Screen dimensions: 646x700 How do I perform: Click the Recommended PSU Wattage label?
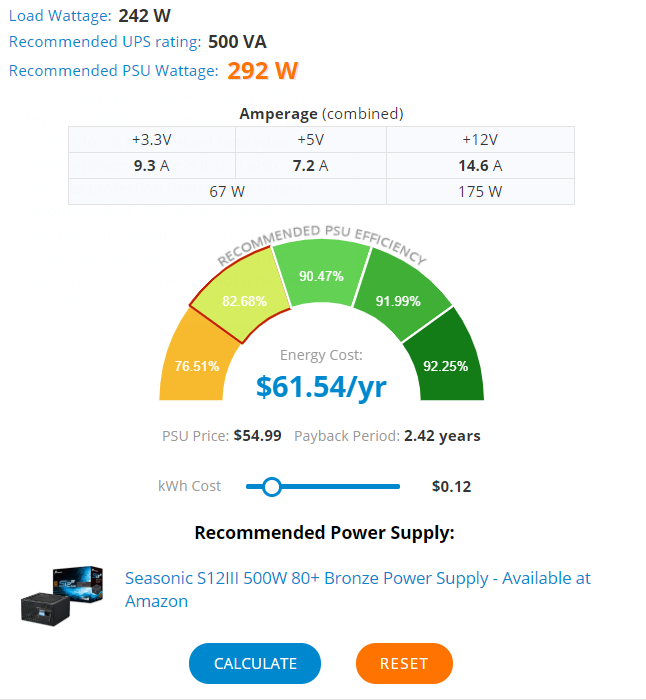tap(113, 71)
